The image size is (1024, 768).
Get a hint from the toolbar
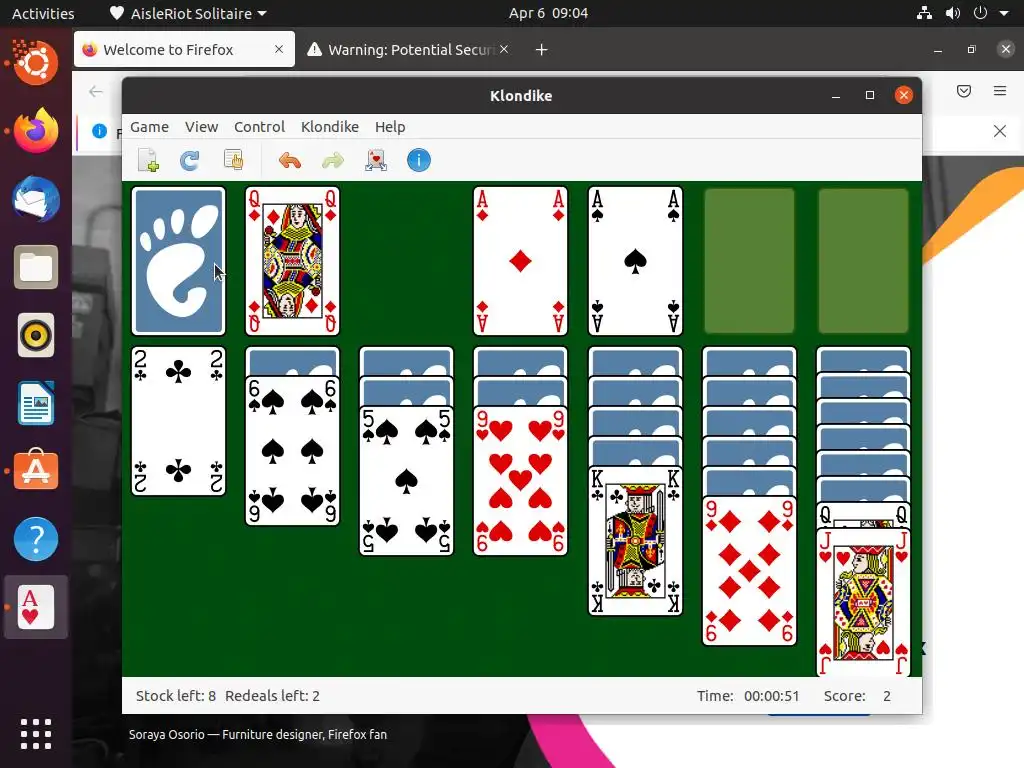click(376, 160)
